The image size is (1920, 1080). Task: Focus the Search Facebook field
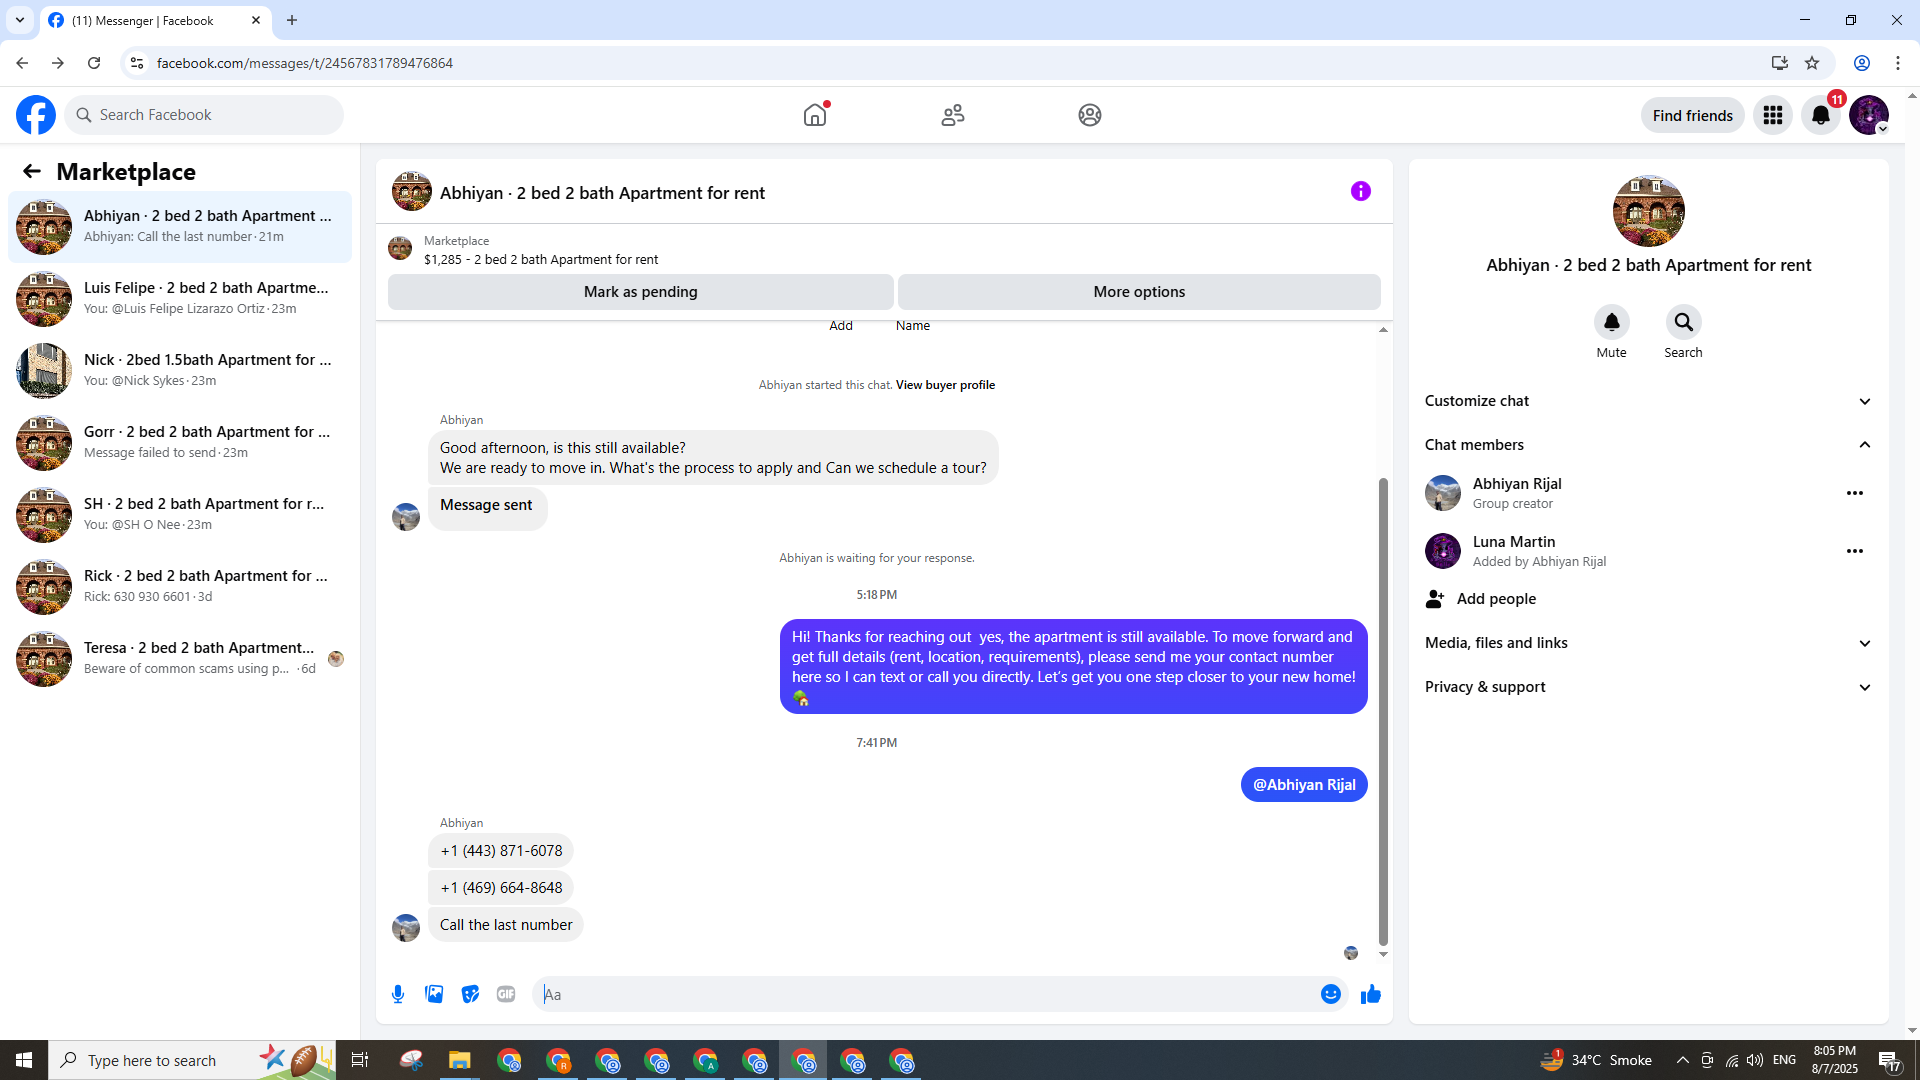(x=204, y=115)
